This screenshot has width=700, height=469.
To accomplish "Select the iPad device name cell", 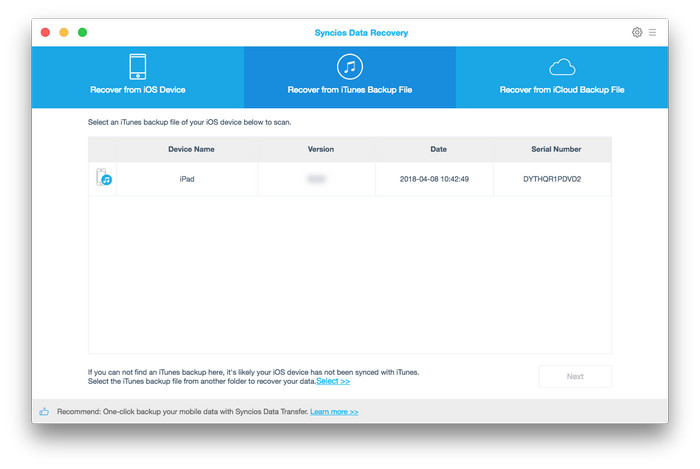I will 187,179.
